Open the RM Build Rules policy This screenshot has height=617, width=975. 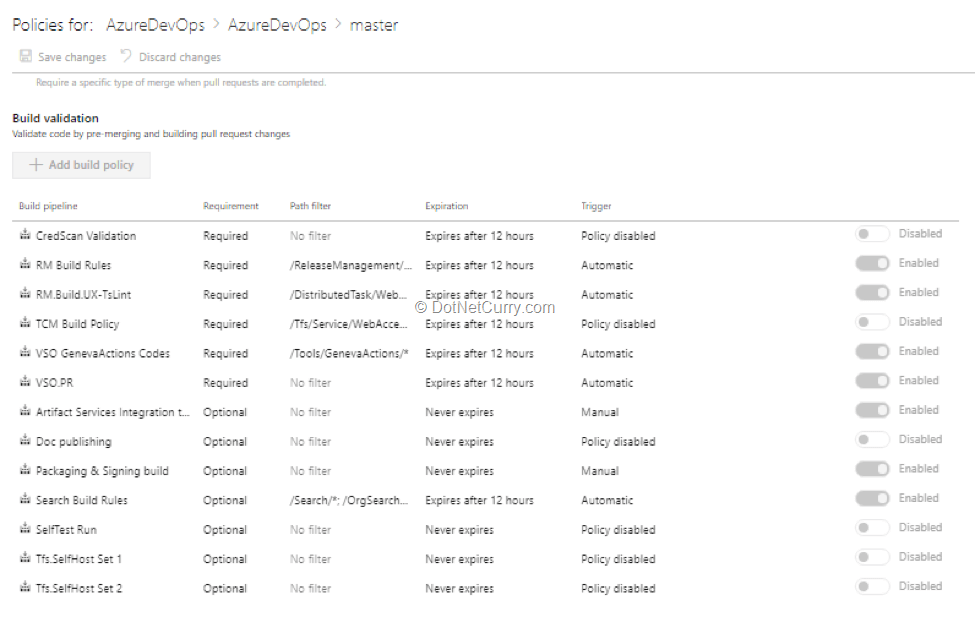73,265
